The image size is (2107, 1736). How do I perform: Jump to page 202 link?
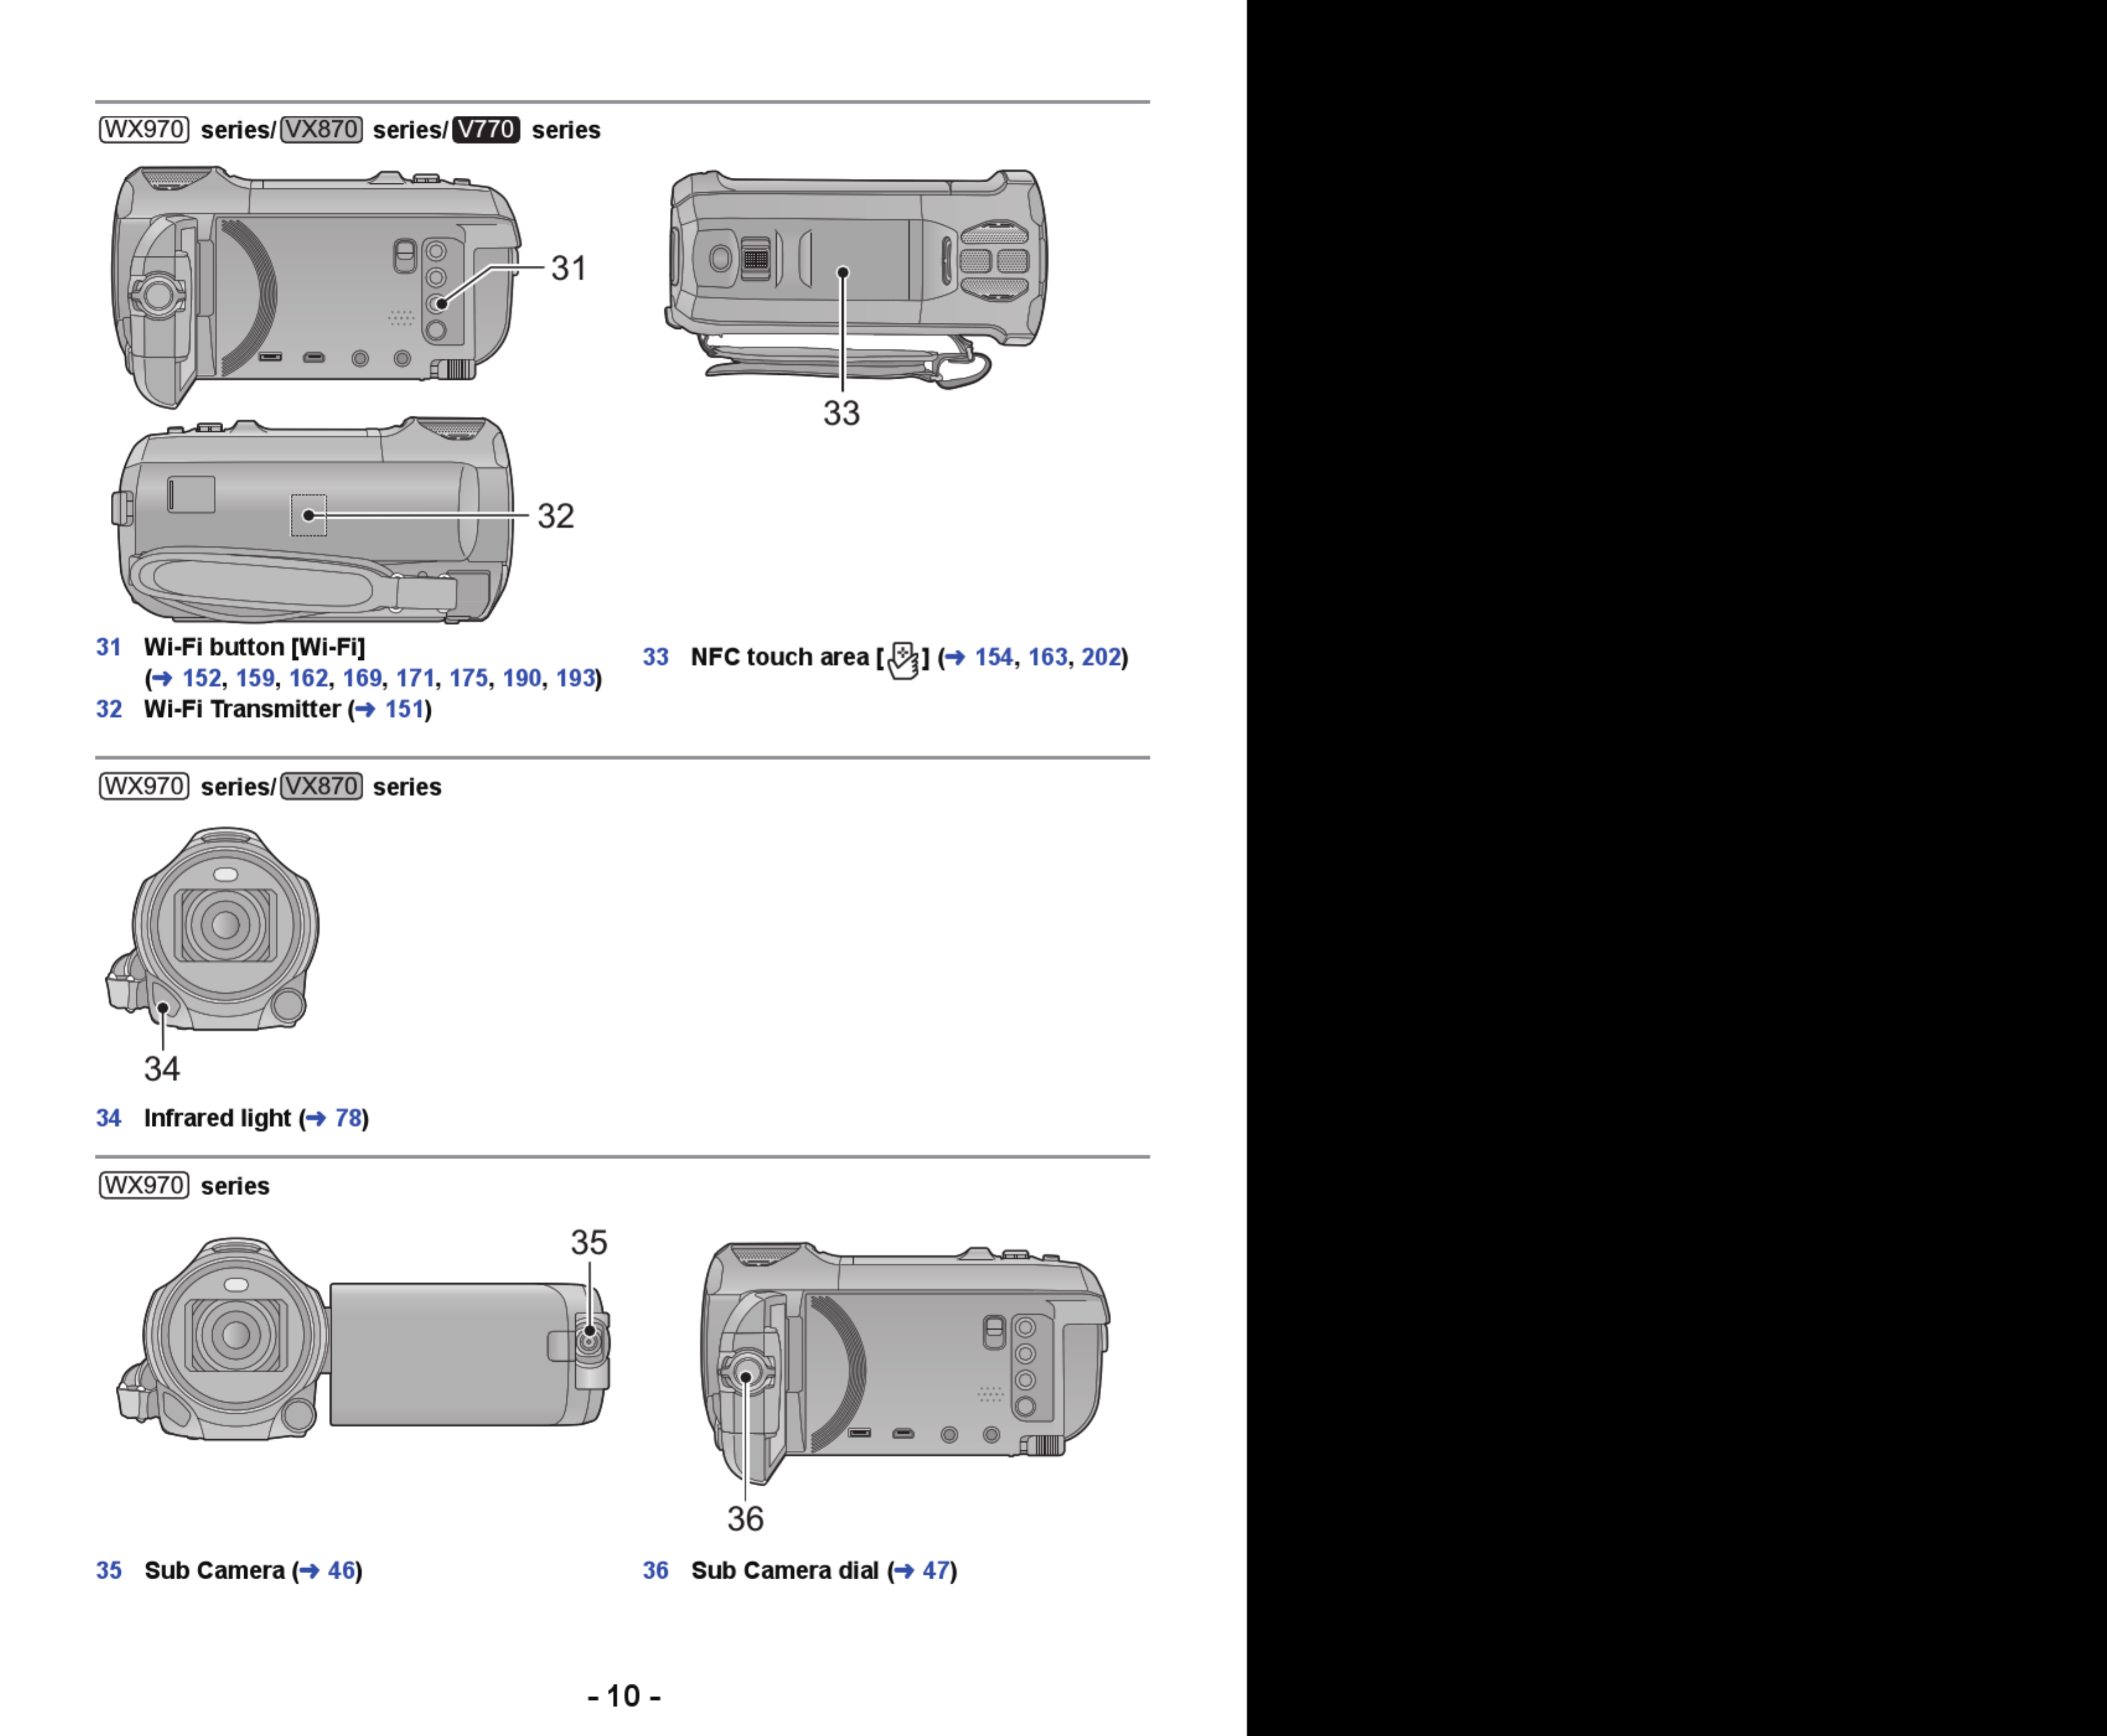[1100, 657]
